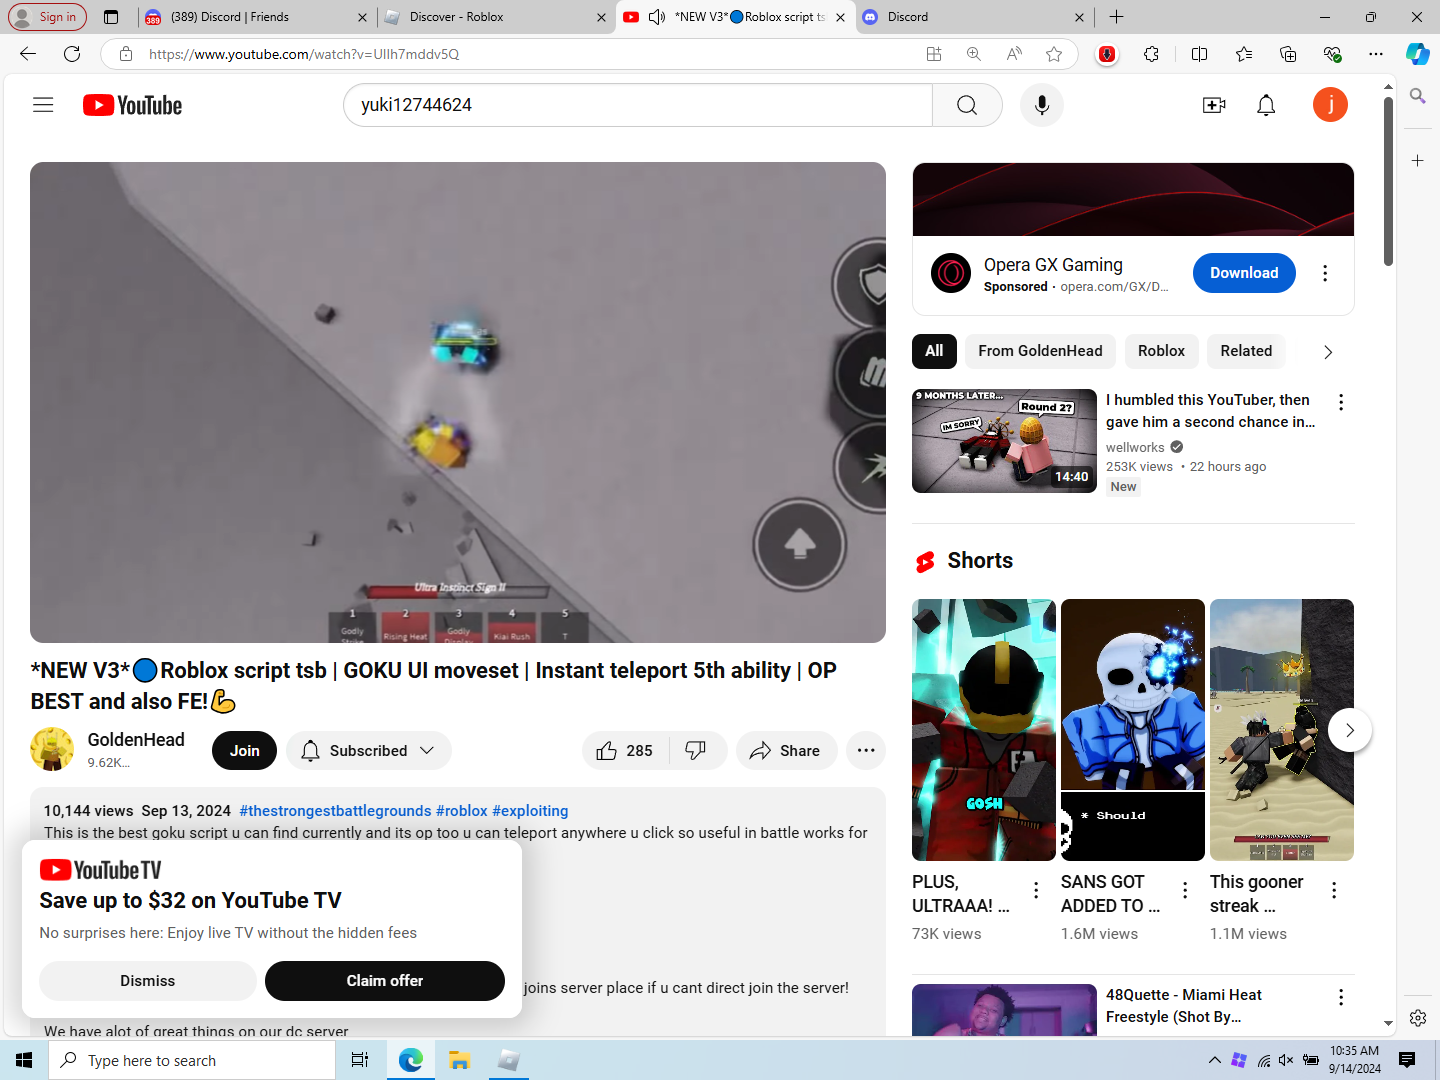Dismiss the YouTube TV offer
This screenshot has height=1080, width=1440.
(x=148, y=981)
